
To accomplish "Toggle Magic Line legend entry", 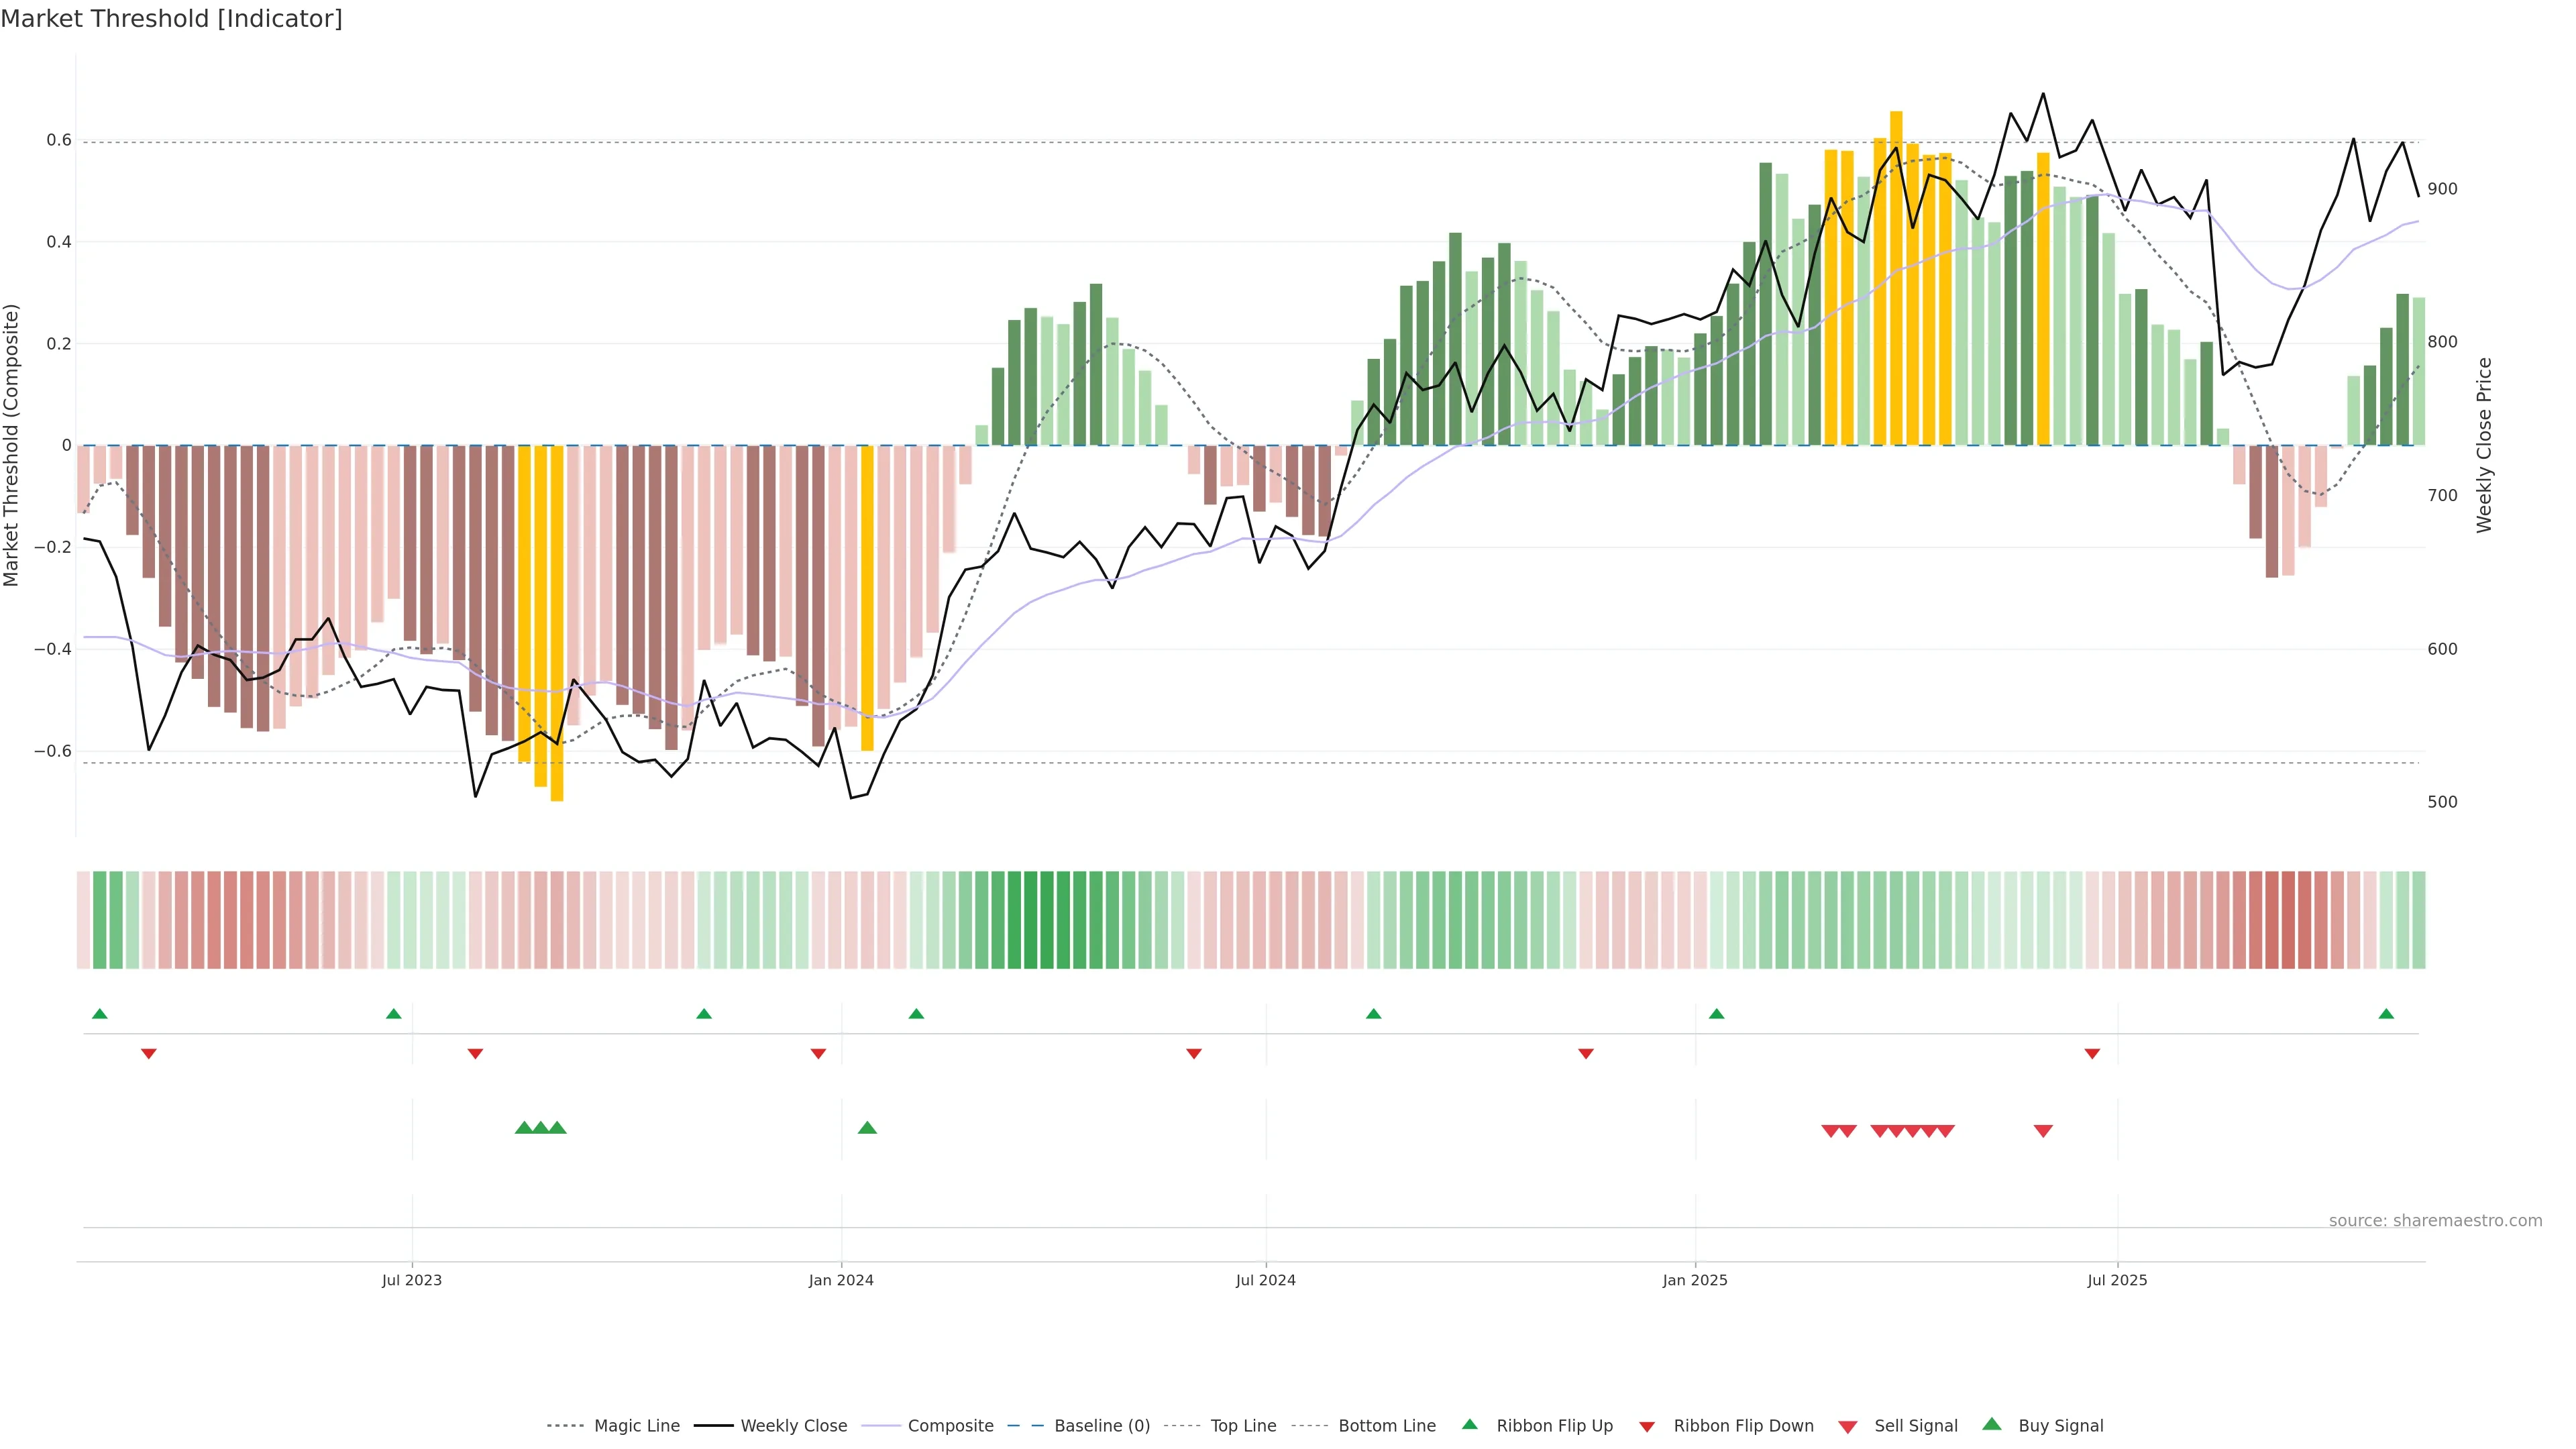I will pyautogui.click(x=636, y=1426).
